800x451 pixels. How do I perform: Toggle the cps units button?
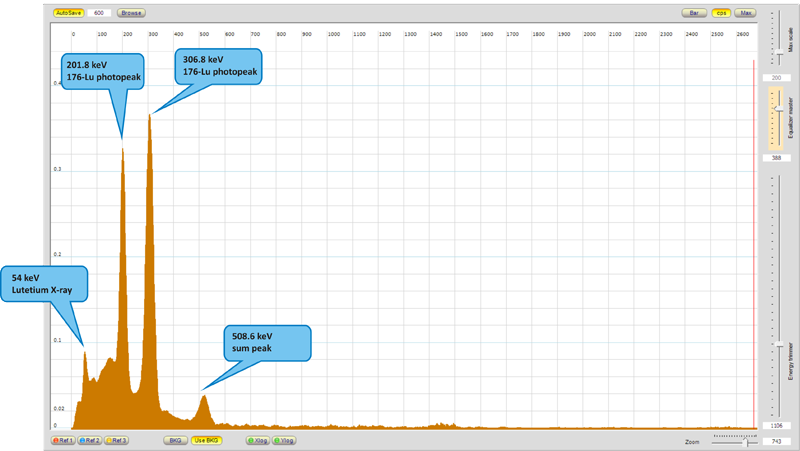[721, 13]
